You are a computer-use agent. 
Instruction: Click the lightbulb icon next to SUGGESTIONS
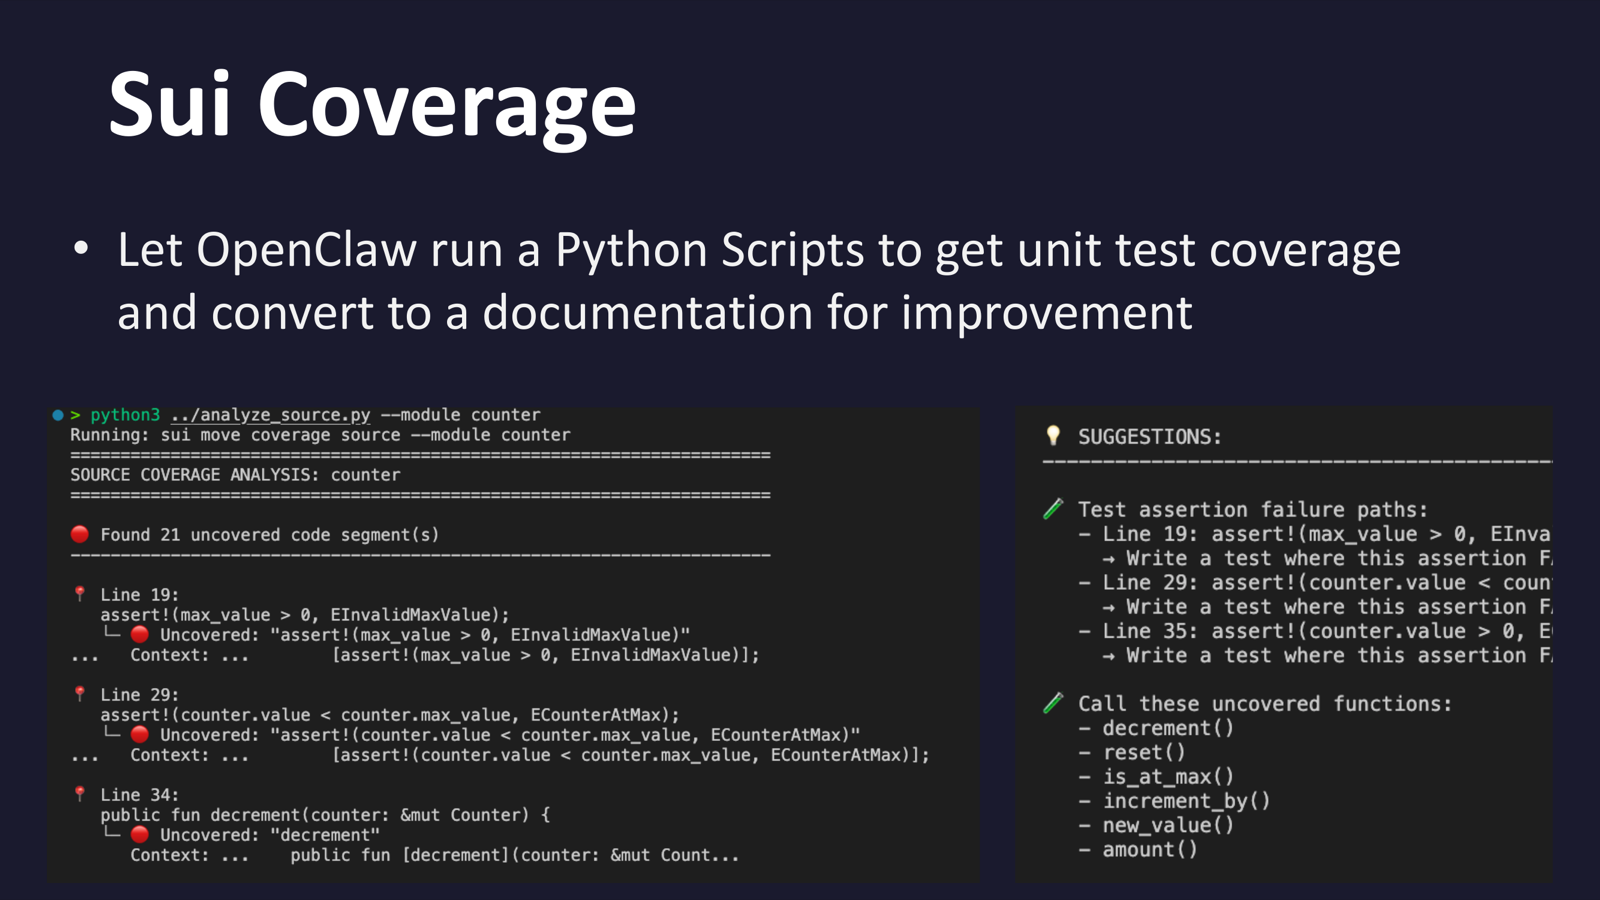[x=1053, y=436]
